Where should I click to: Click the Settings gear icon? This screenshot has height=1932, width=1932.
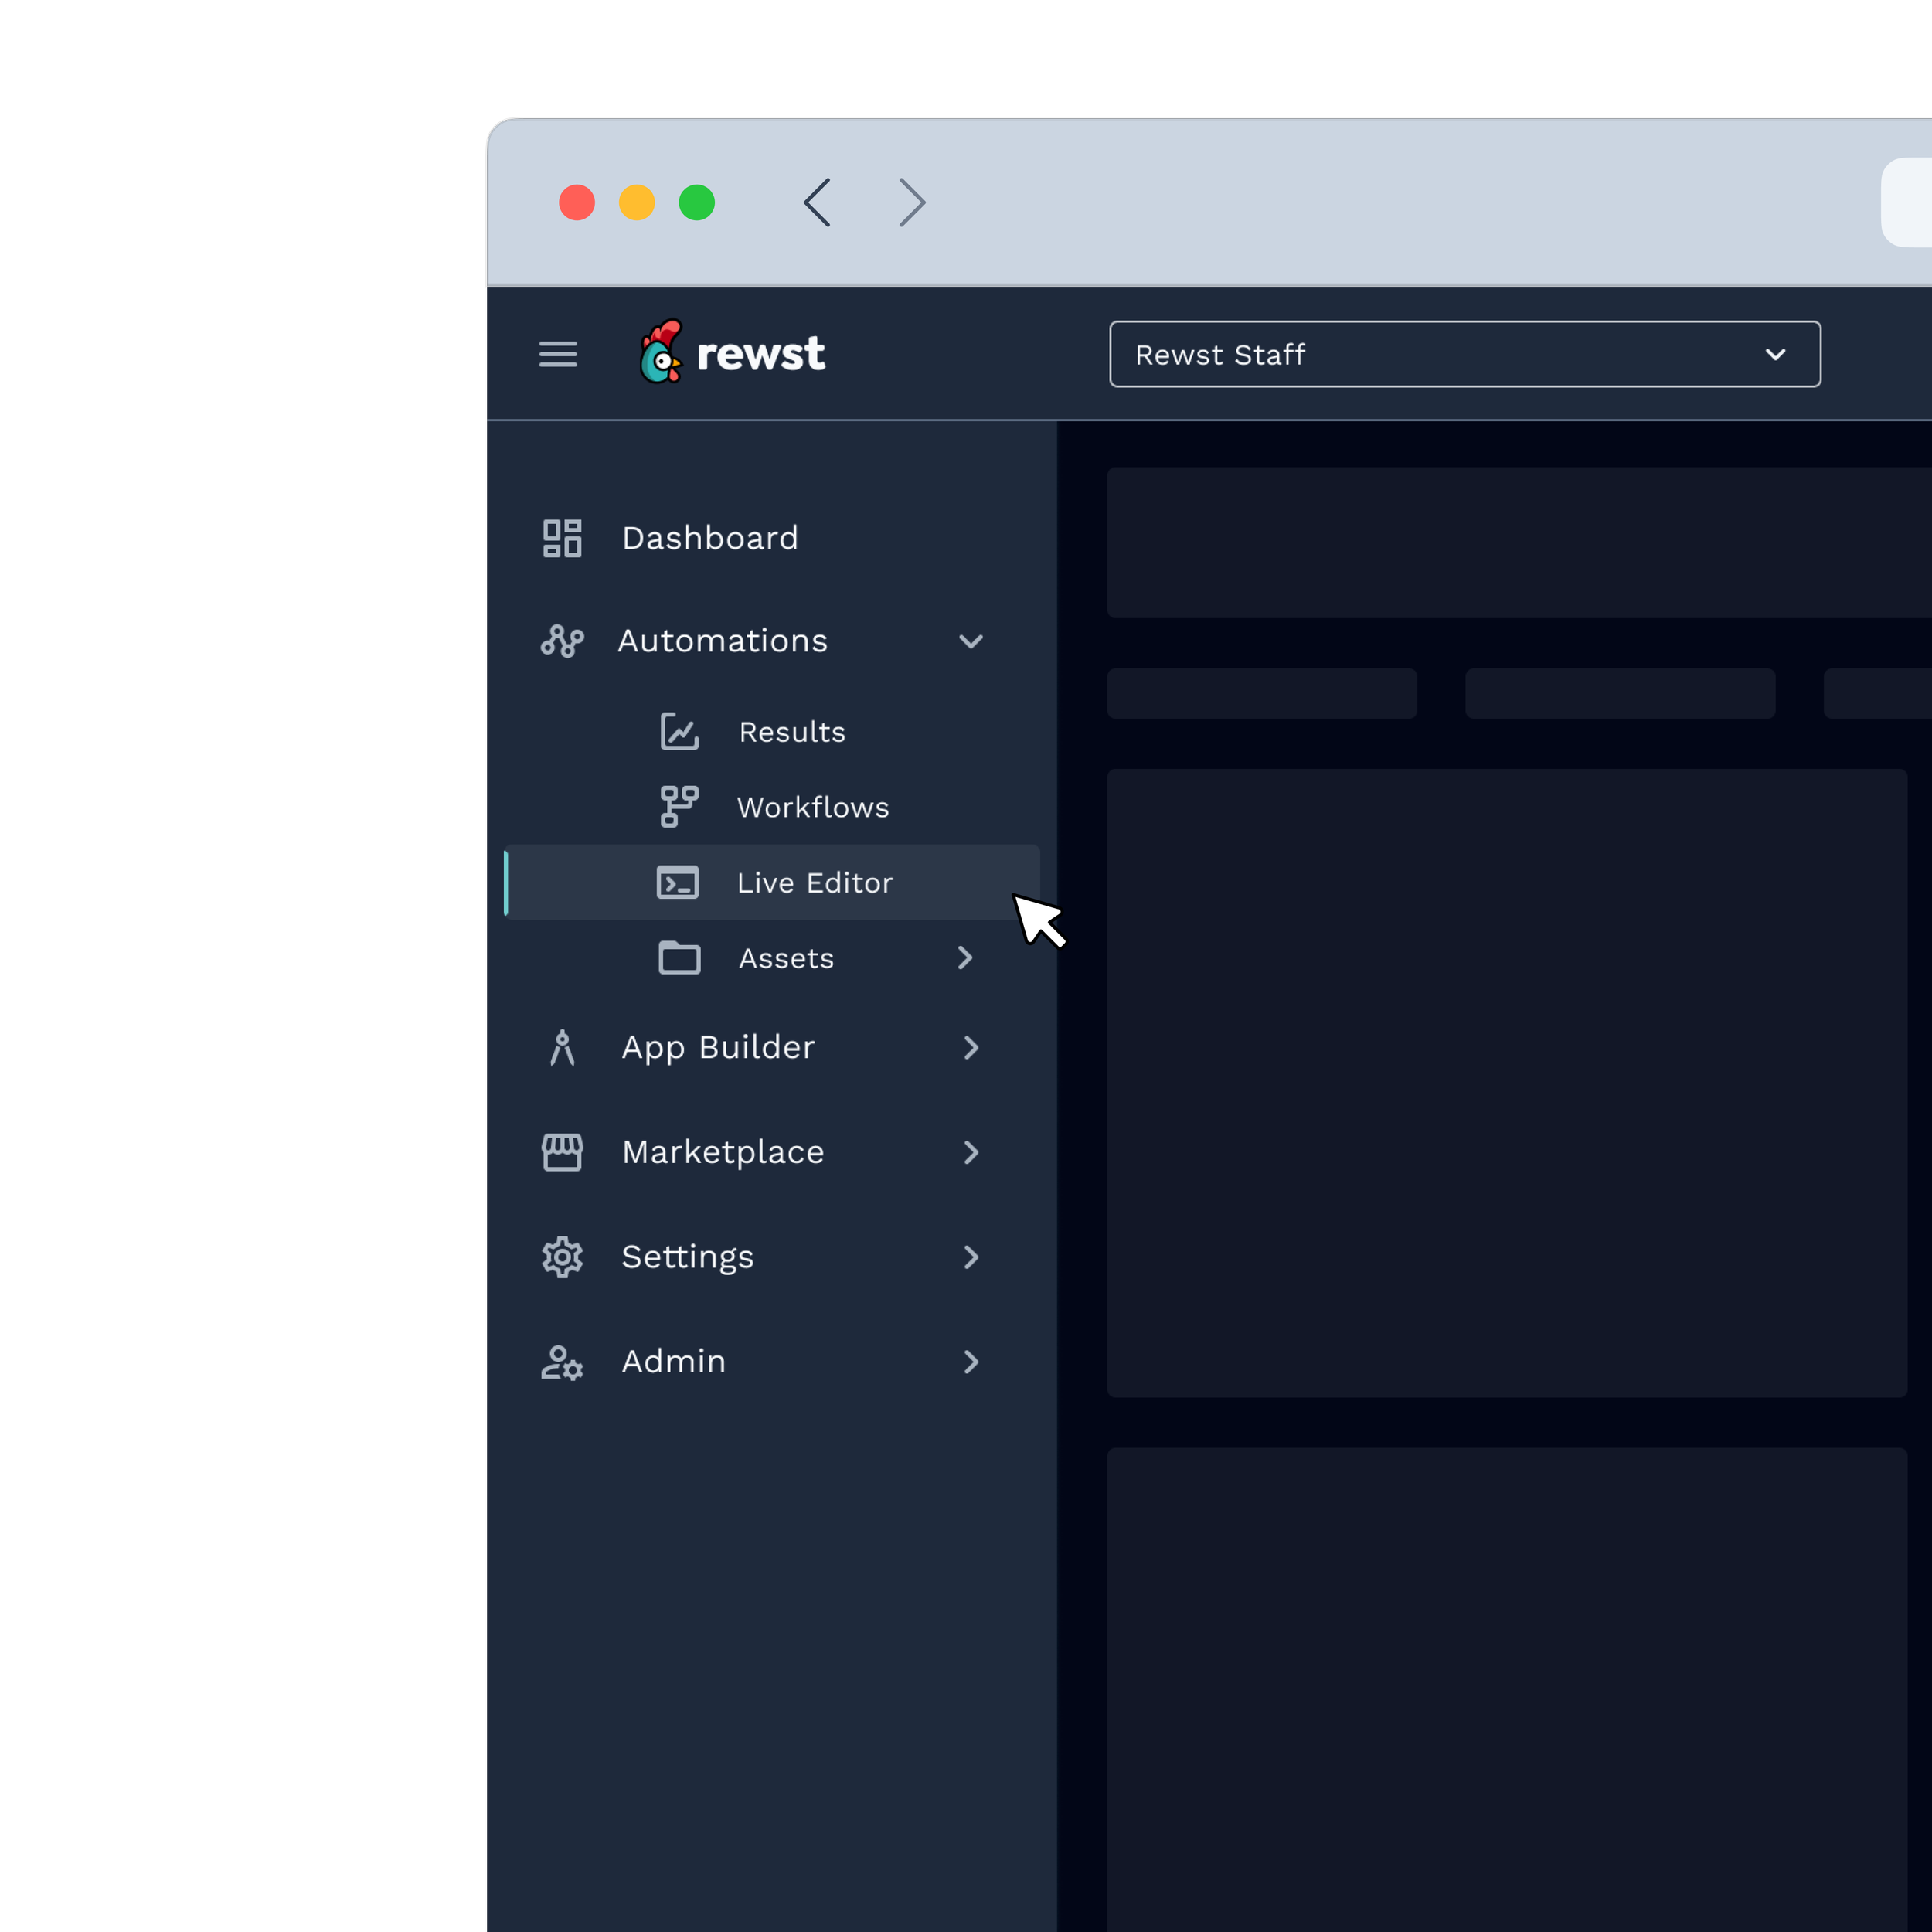click(562, 1257)
